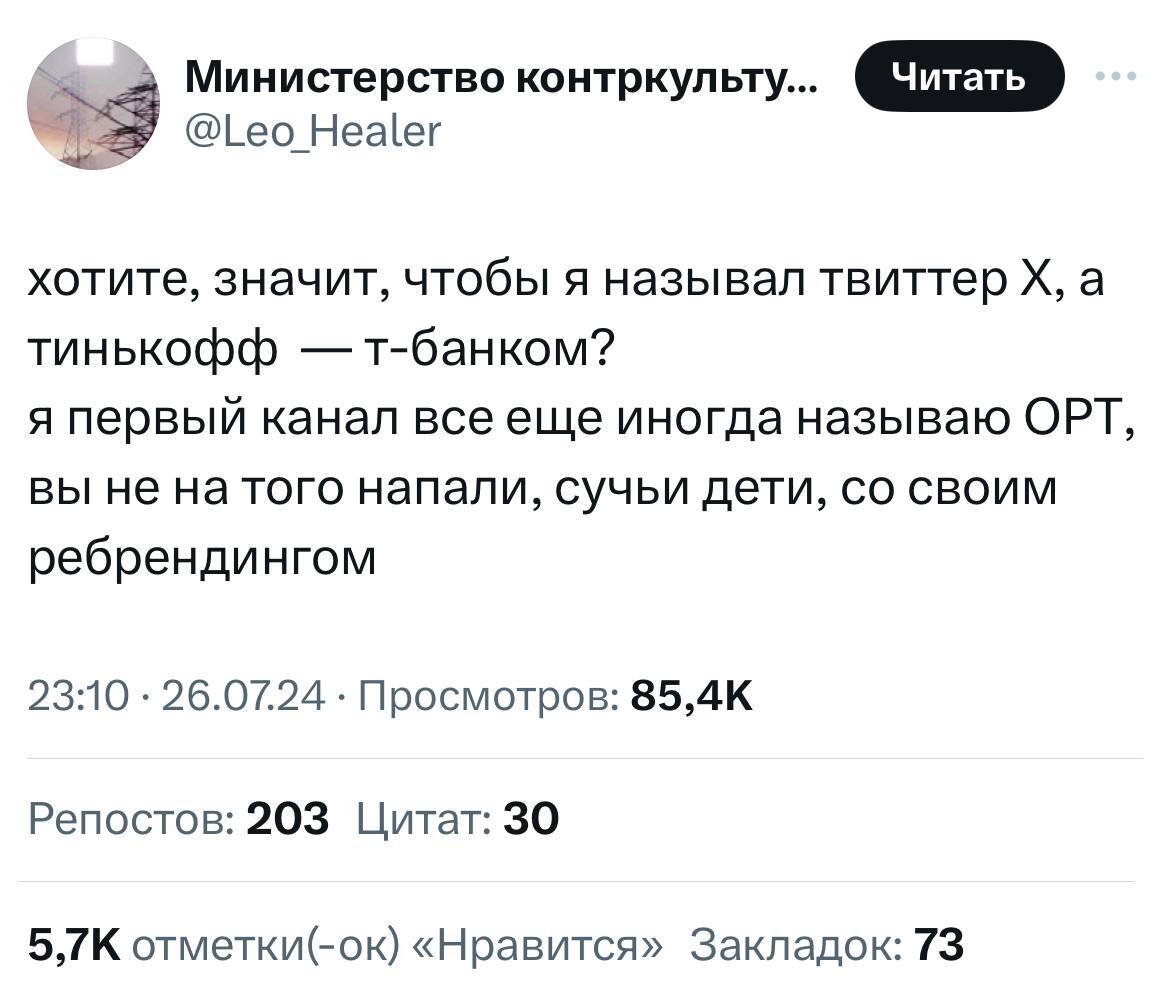This screenshot has width=1170, height=1002.
Task: Open the tweet author's profile avatar
Action: pos(92,104)
